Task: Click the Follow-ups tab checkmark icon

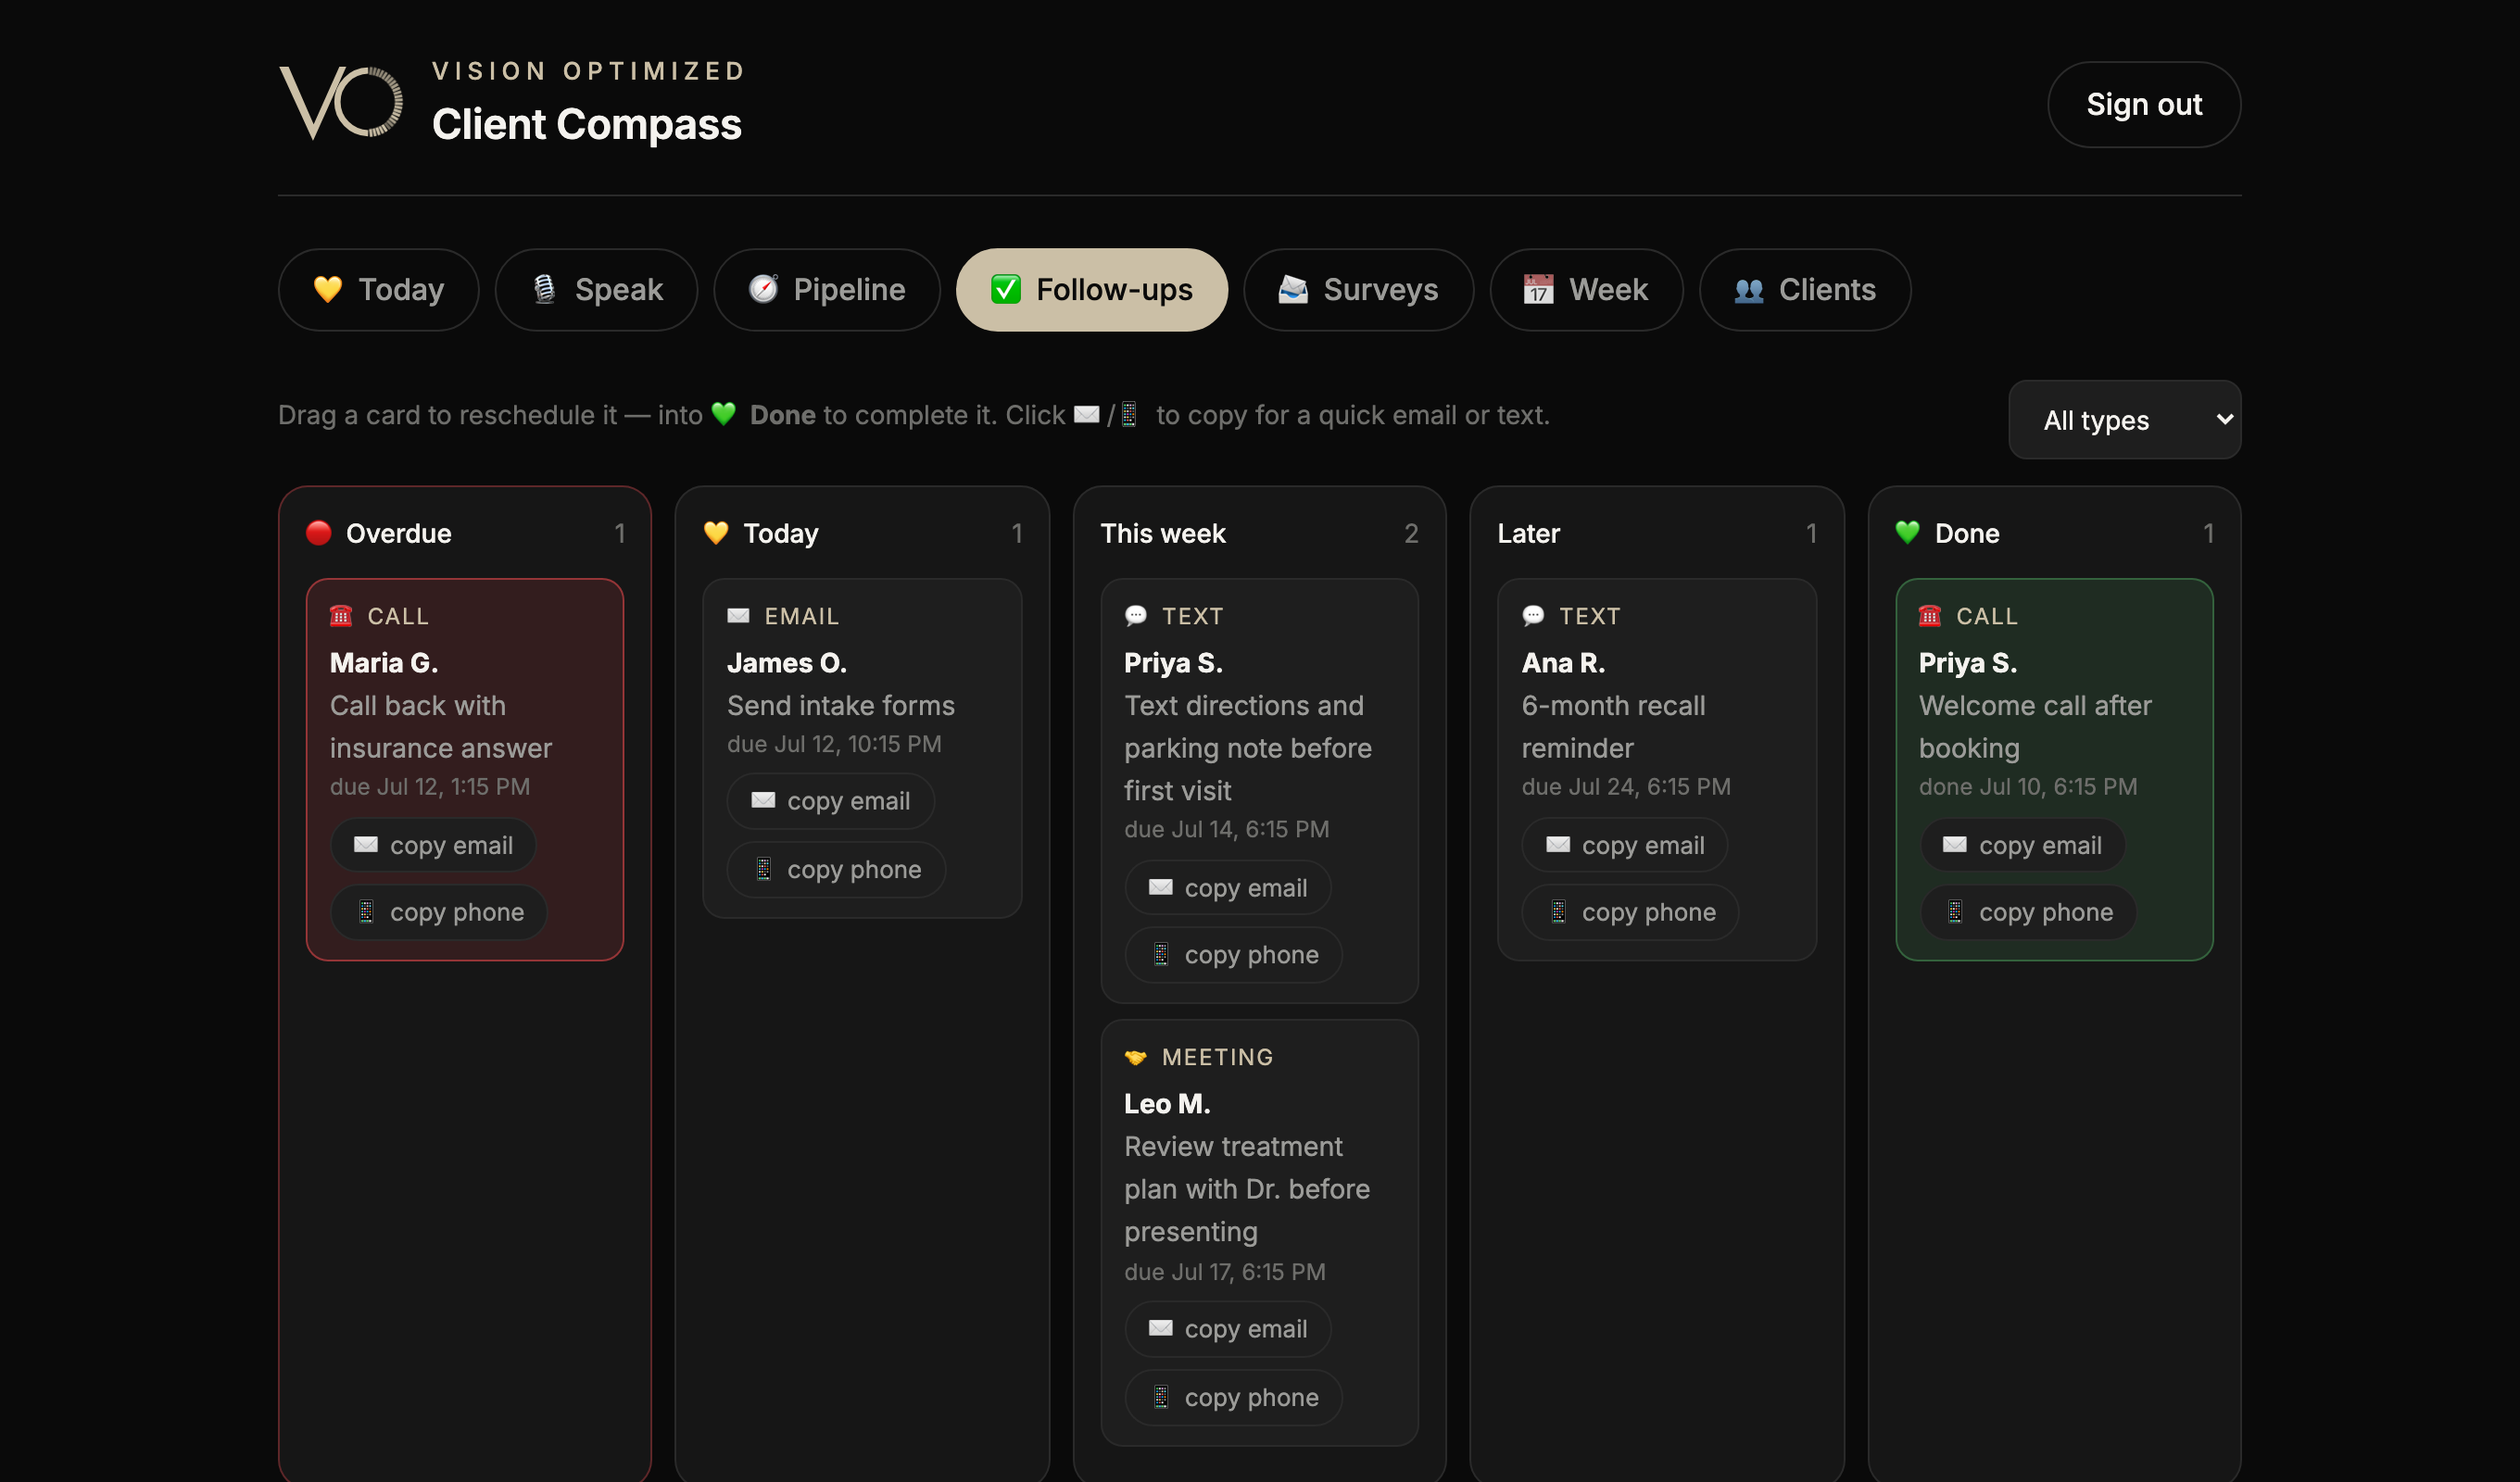Action: tap(1006, 289)
